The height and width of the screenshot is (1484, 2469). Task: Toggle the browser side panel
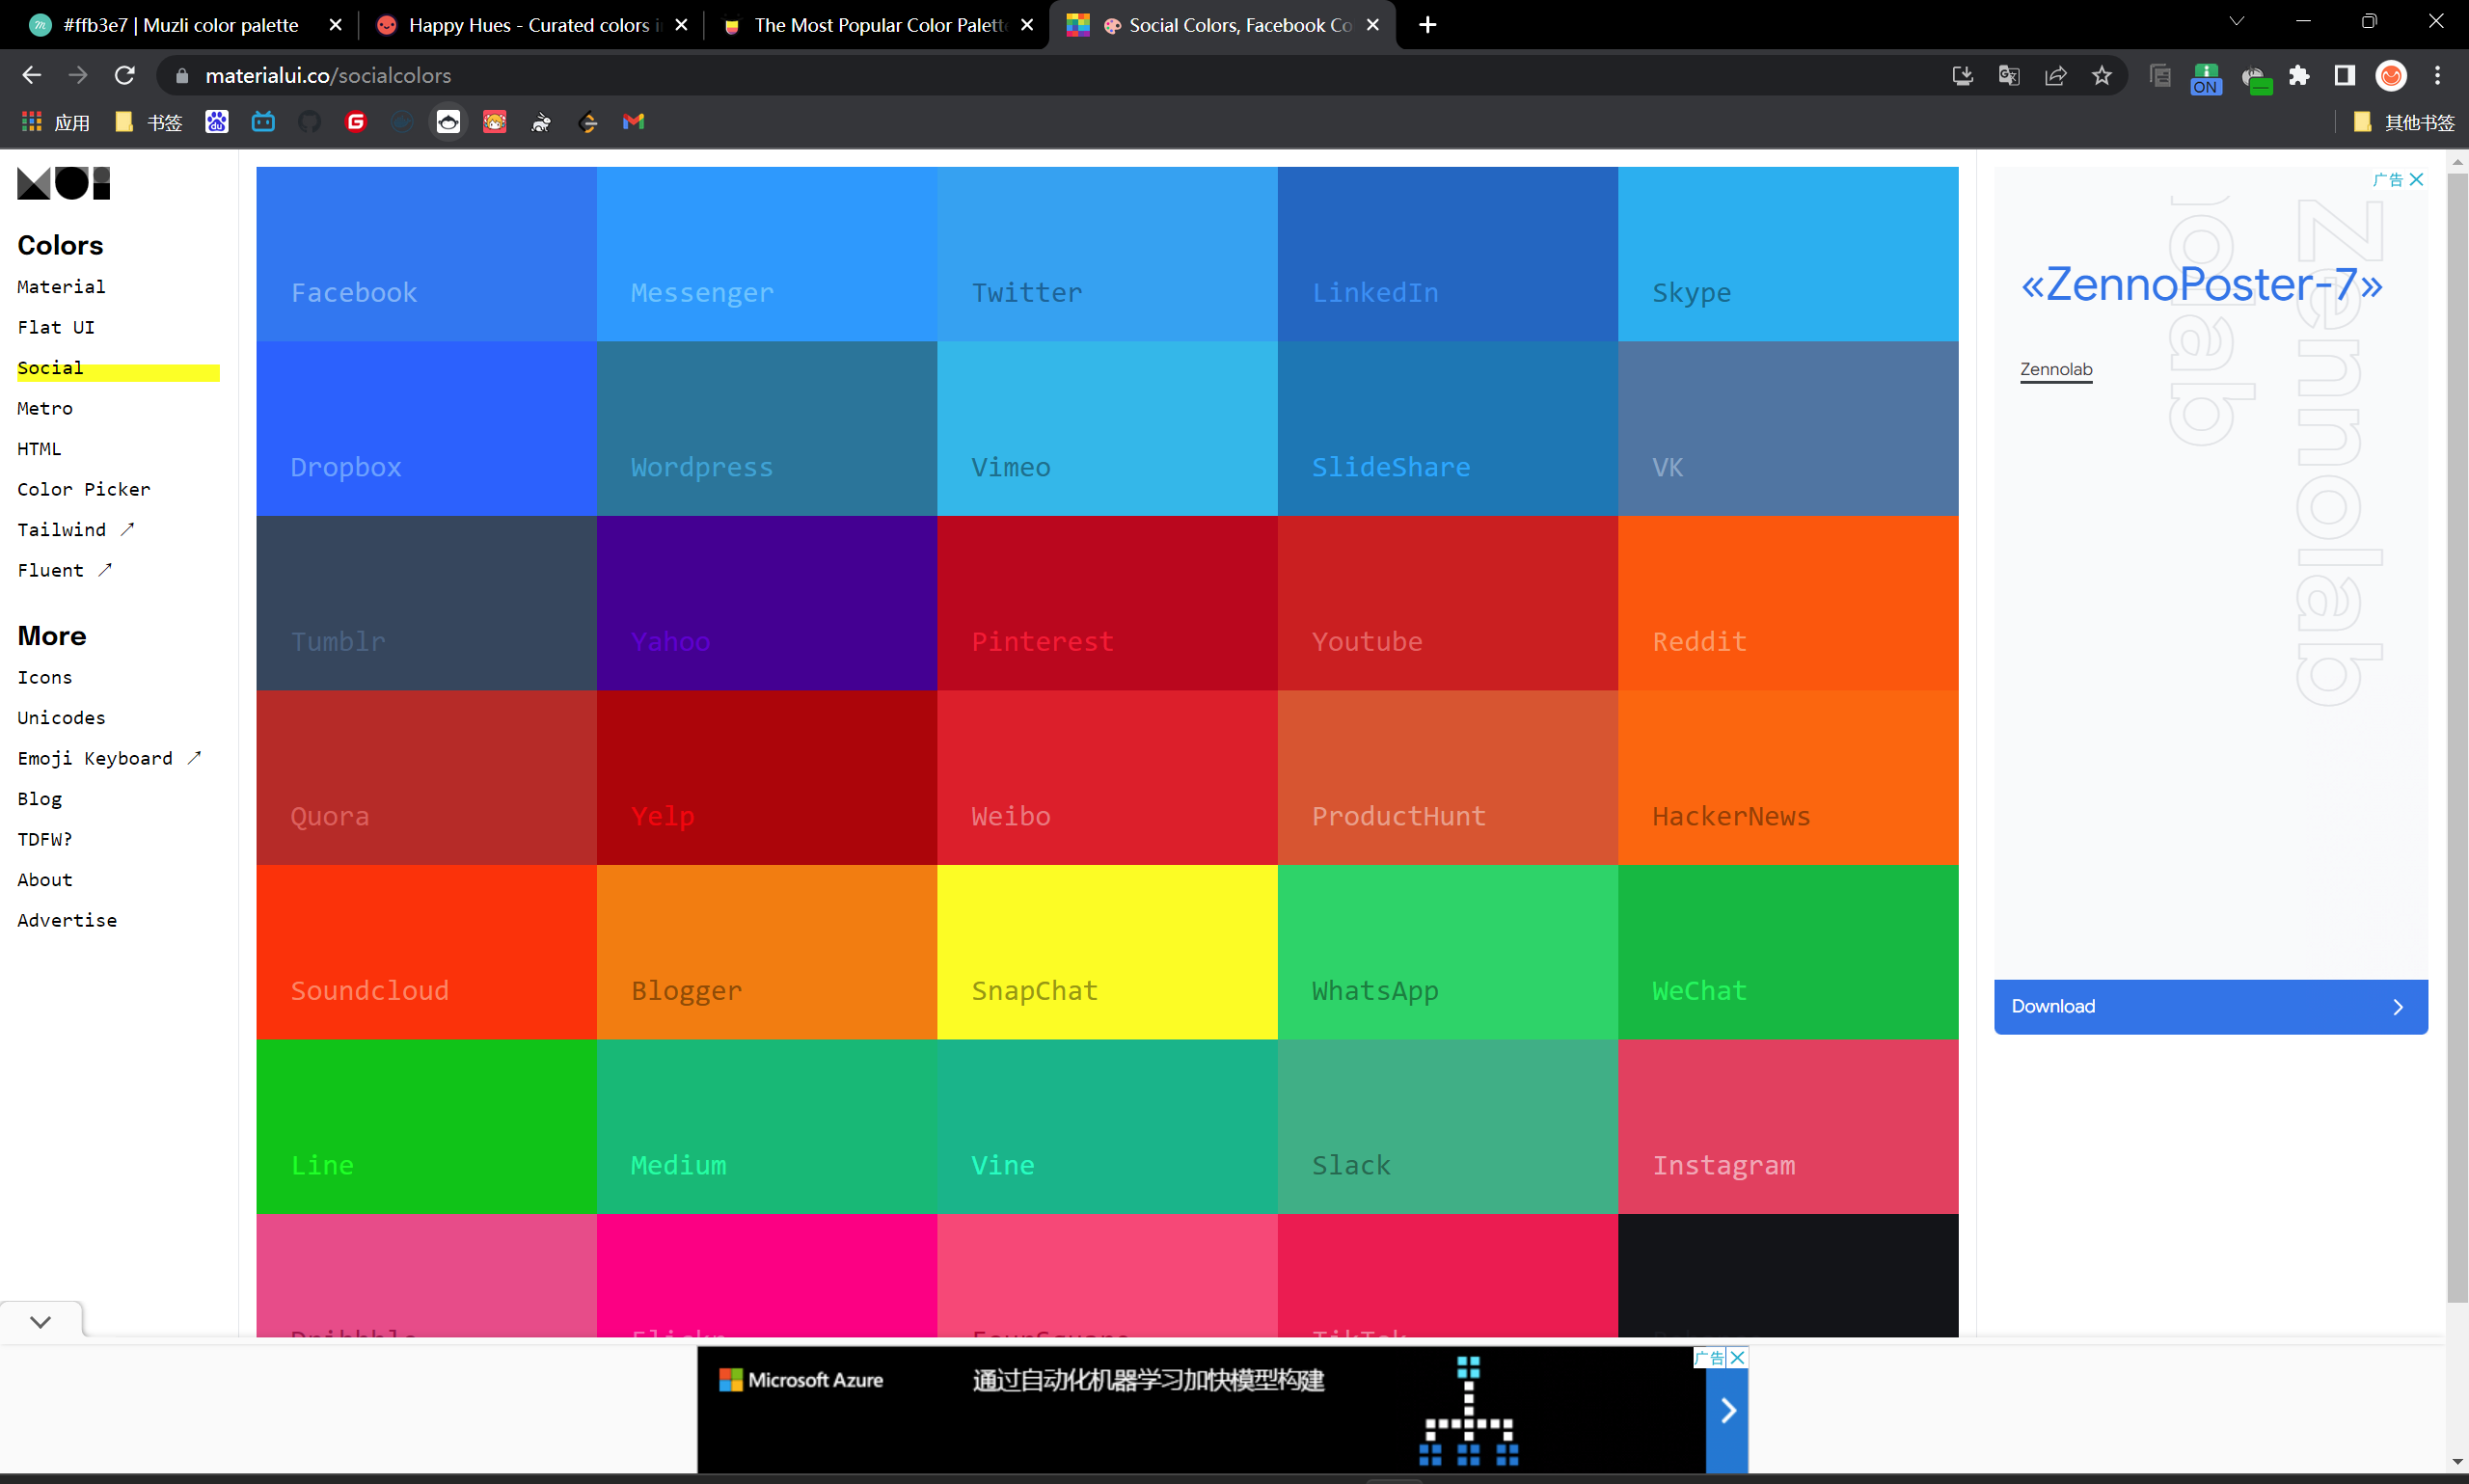2344,76
